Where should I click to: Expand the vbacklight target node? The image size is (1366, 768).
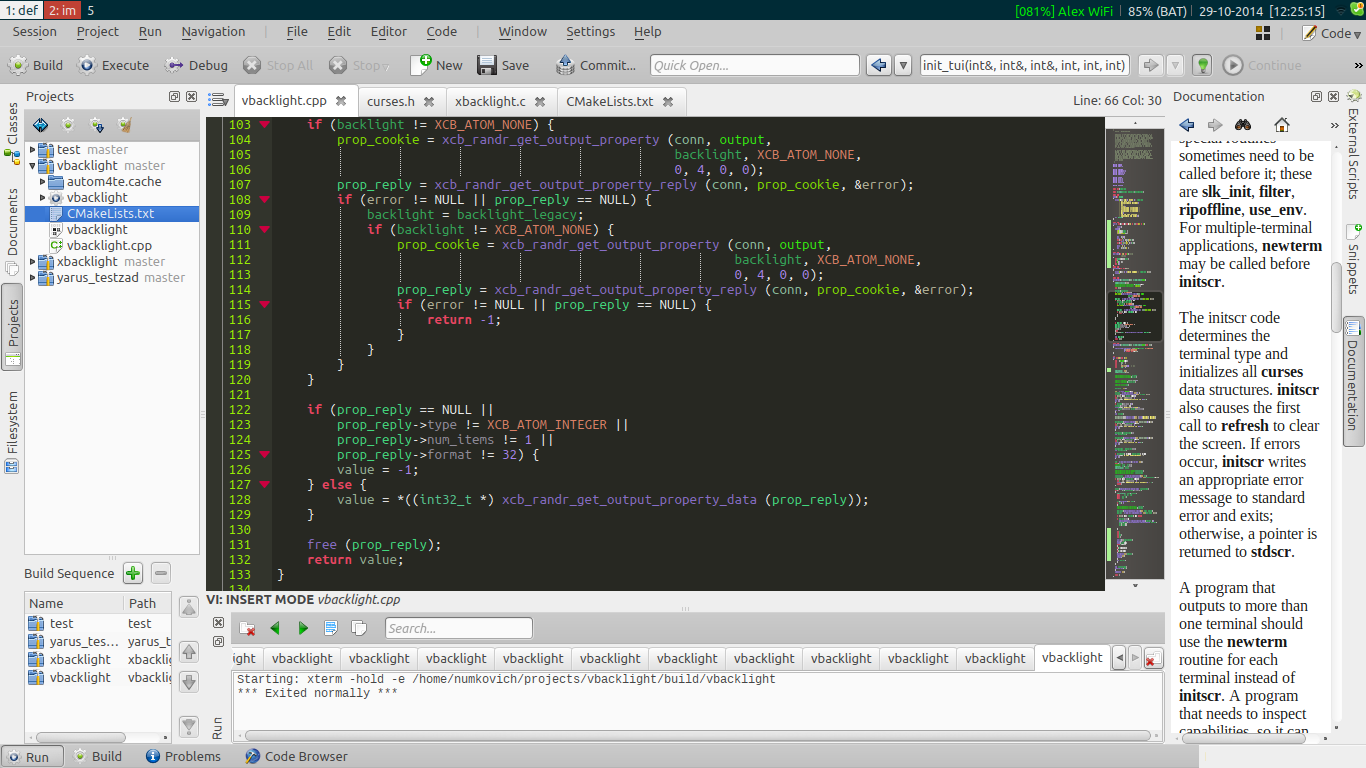[x=43, y=198]
